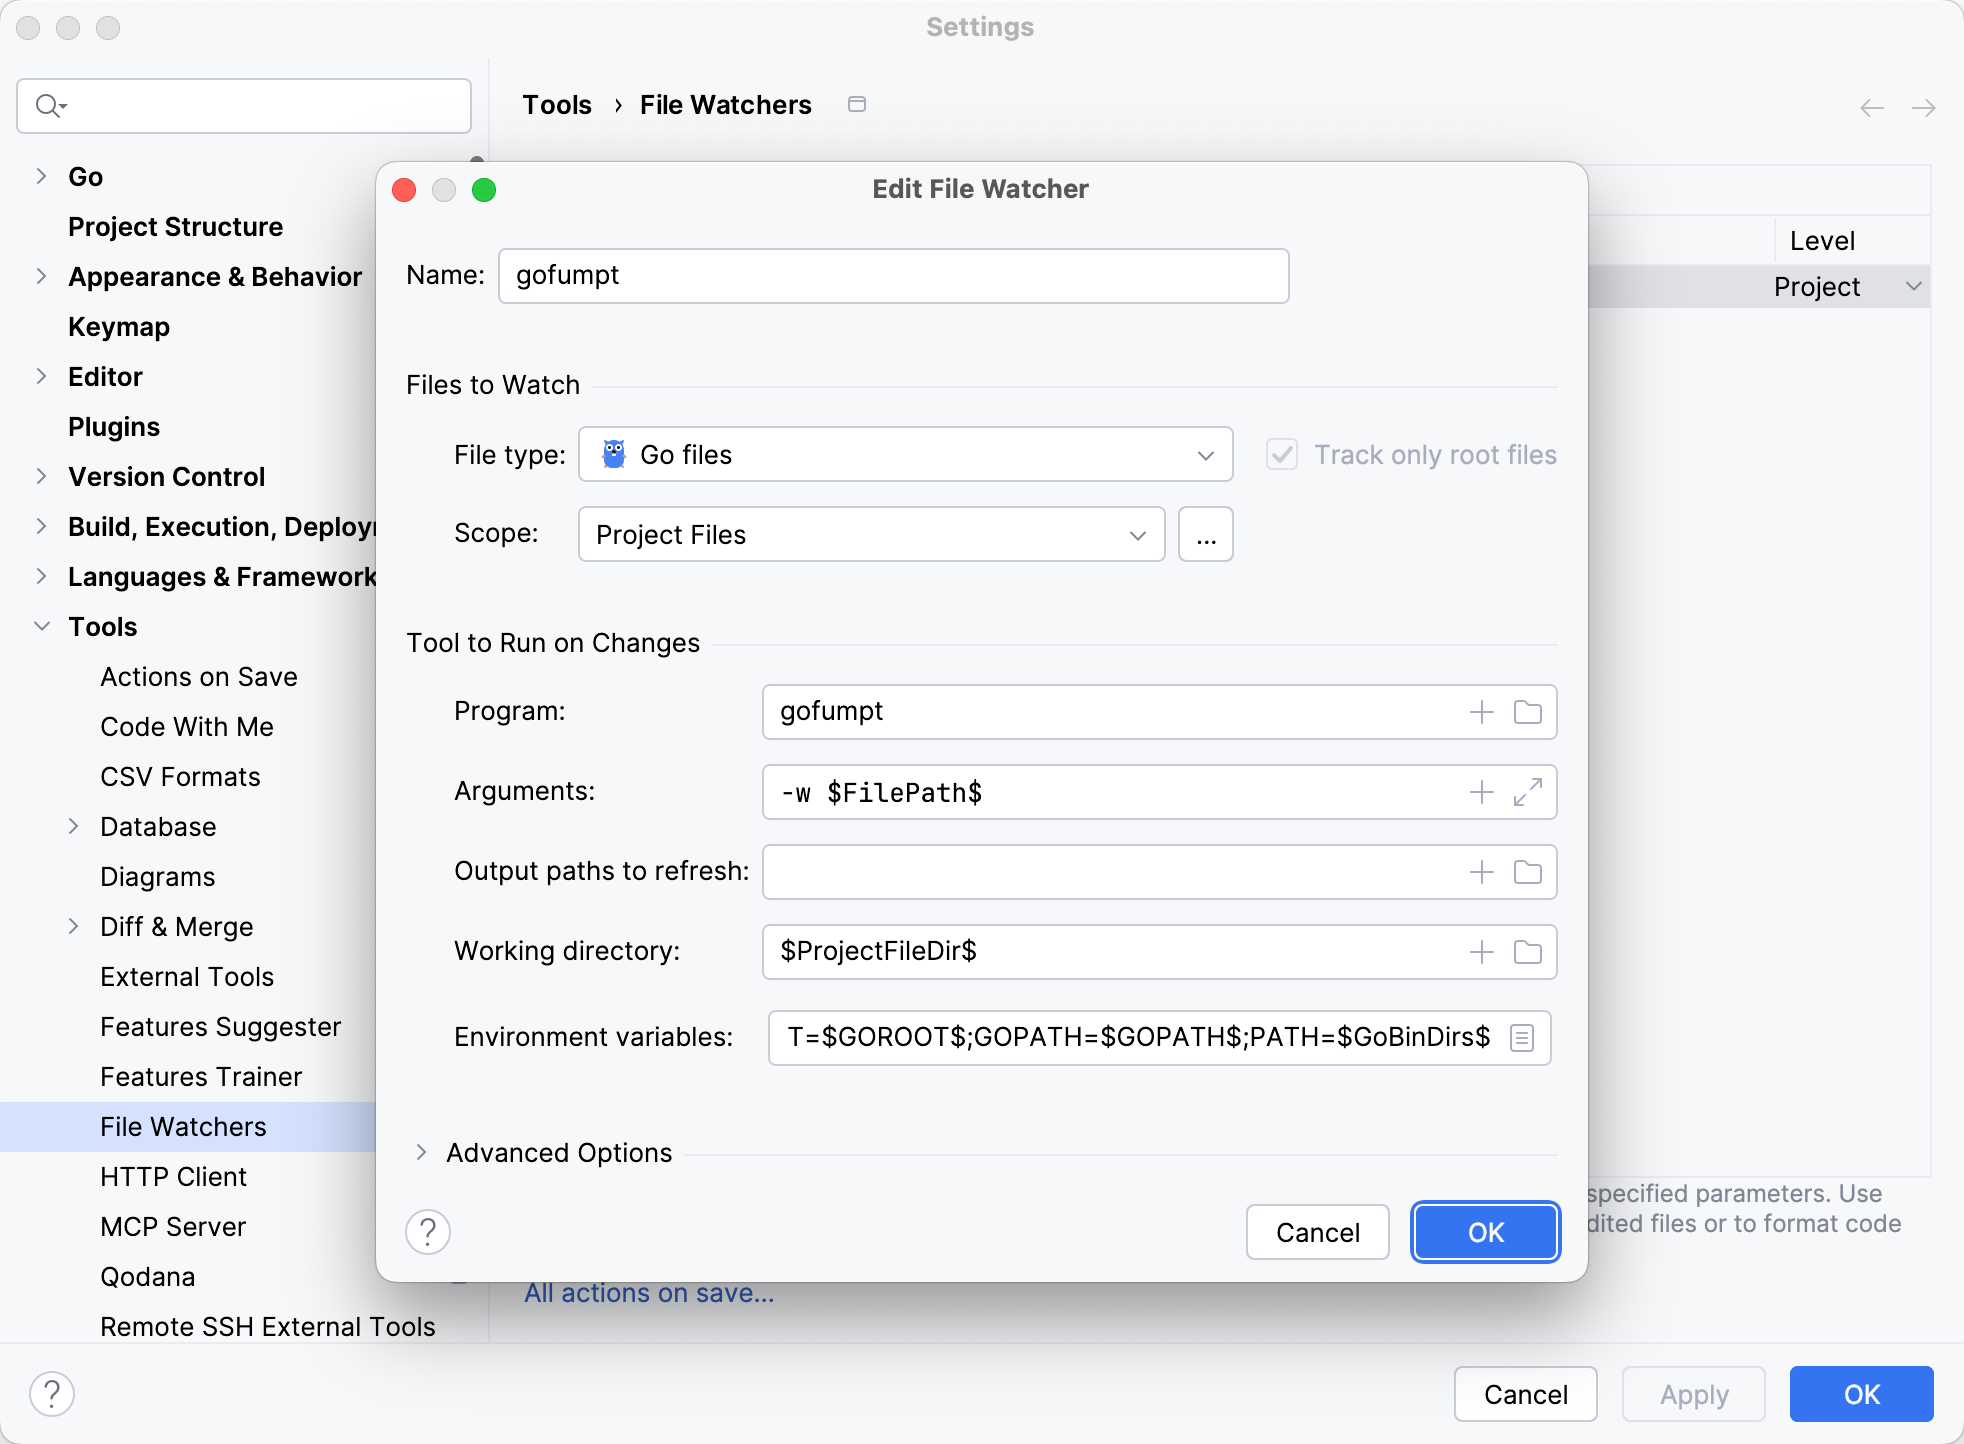
Task: Open the Plugins settings page
Action: 113,426
